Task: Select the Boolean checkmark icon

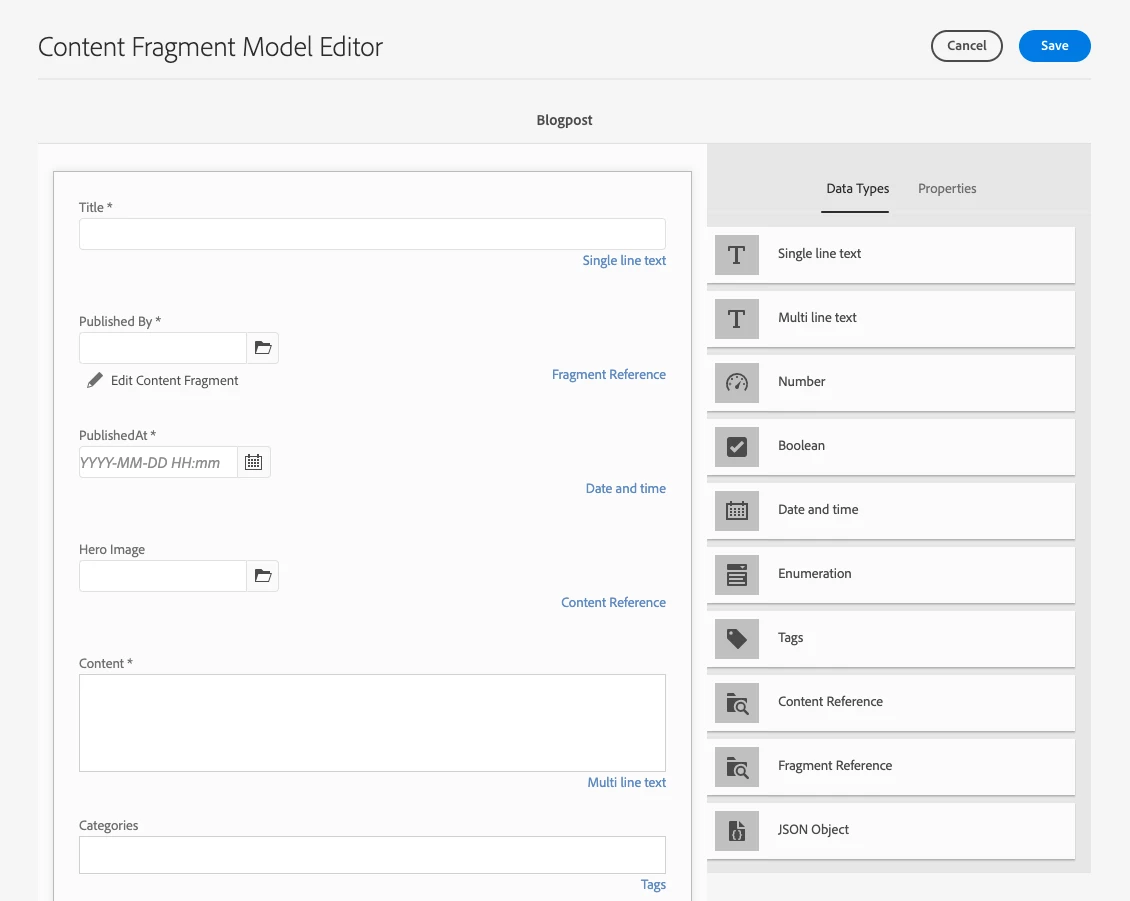Action: (x=737, y=447)
